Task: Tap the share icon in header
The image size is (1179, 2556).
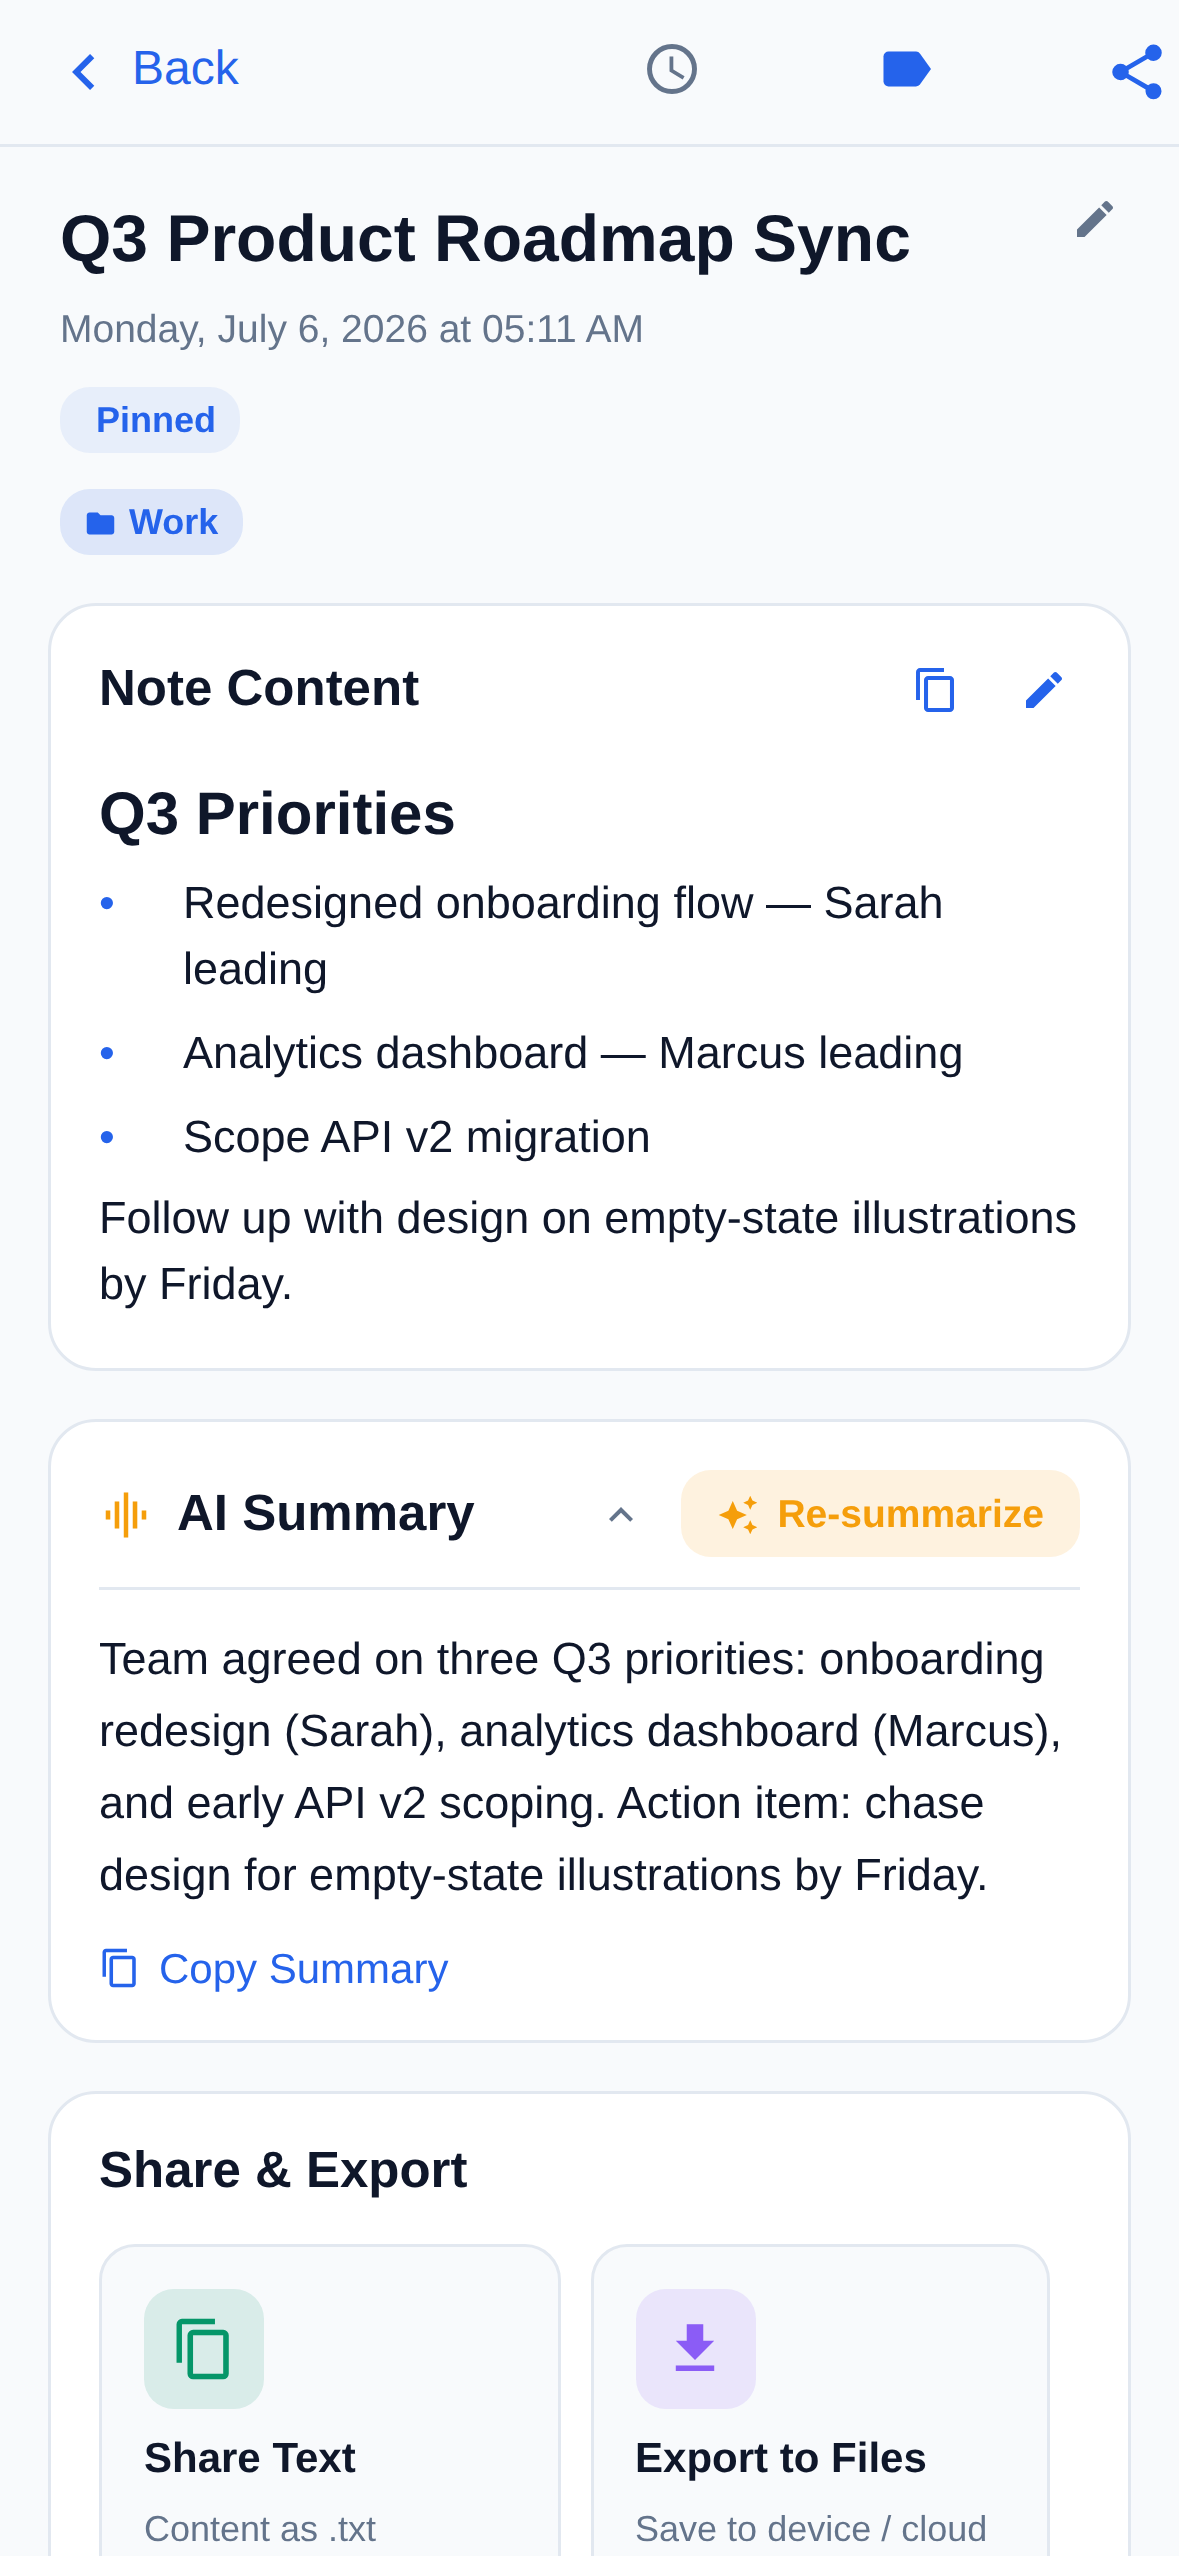Action: point(1137,71)
